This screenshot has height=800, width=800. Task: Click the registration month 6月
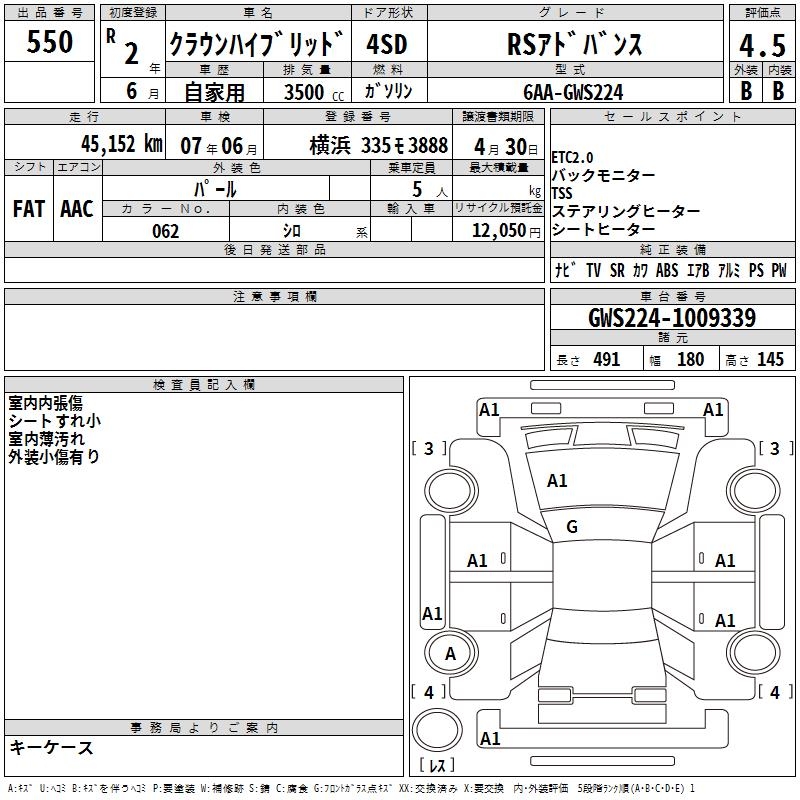point(142,91)
